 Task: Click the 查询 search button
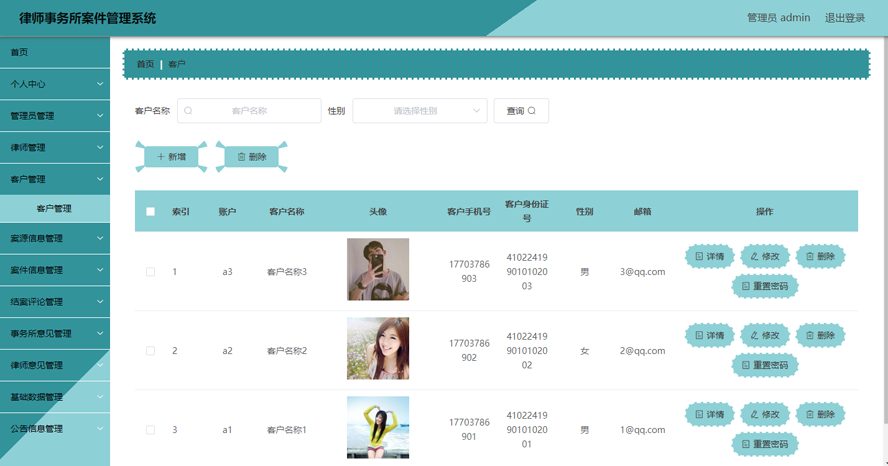(x=521, y=111)
